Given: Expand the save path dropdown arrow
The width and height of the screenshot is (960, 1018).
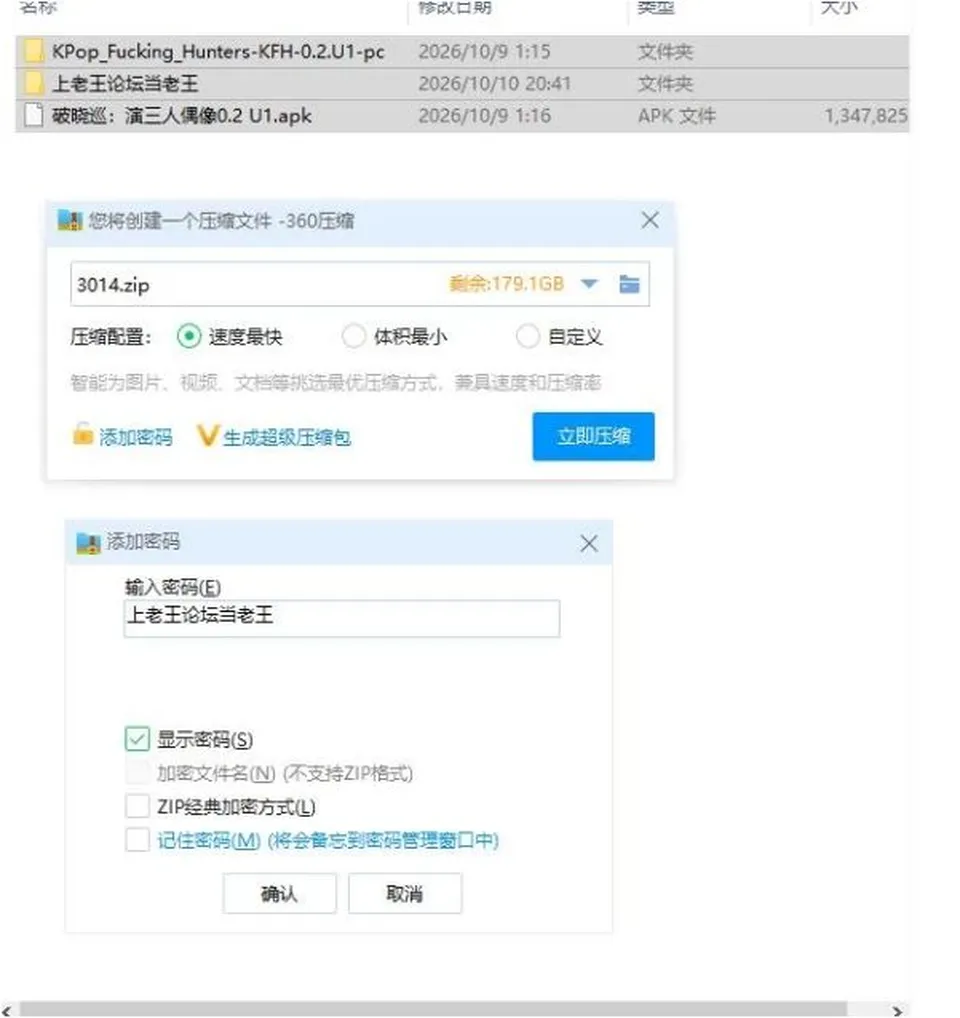Looking at the screenshot, I should click(x=589, y=284).
